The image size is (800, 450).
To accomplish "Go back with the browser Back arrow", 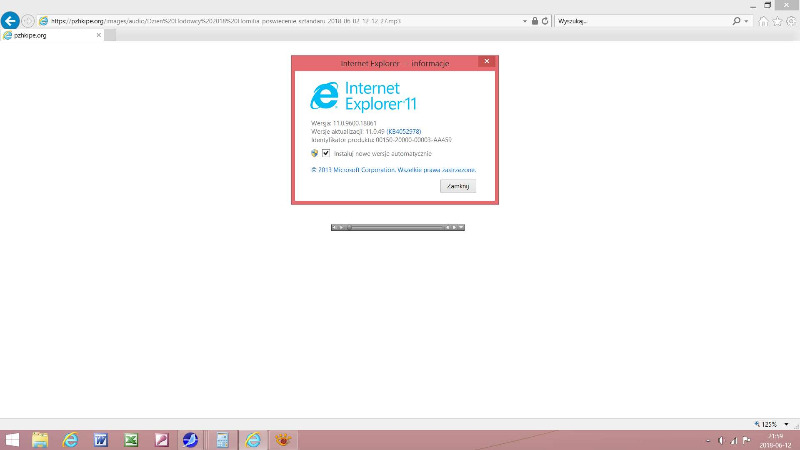I will (10, 21).
